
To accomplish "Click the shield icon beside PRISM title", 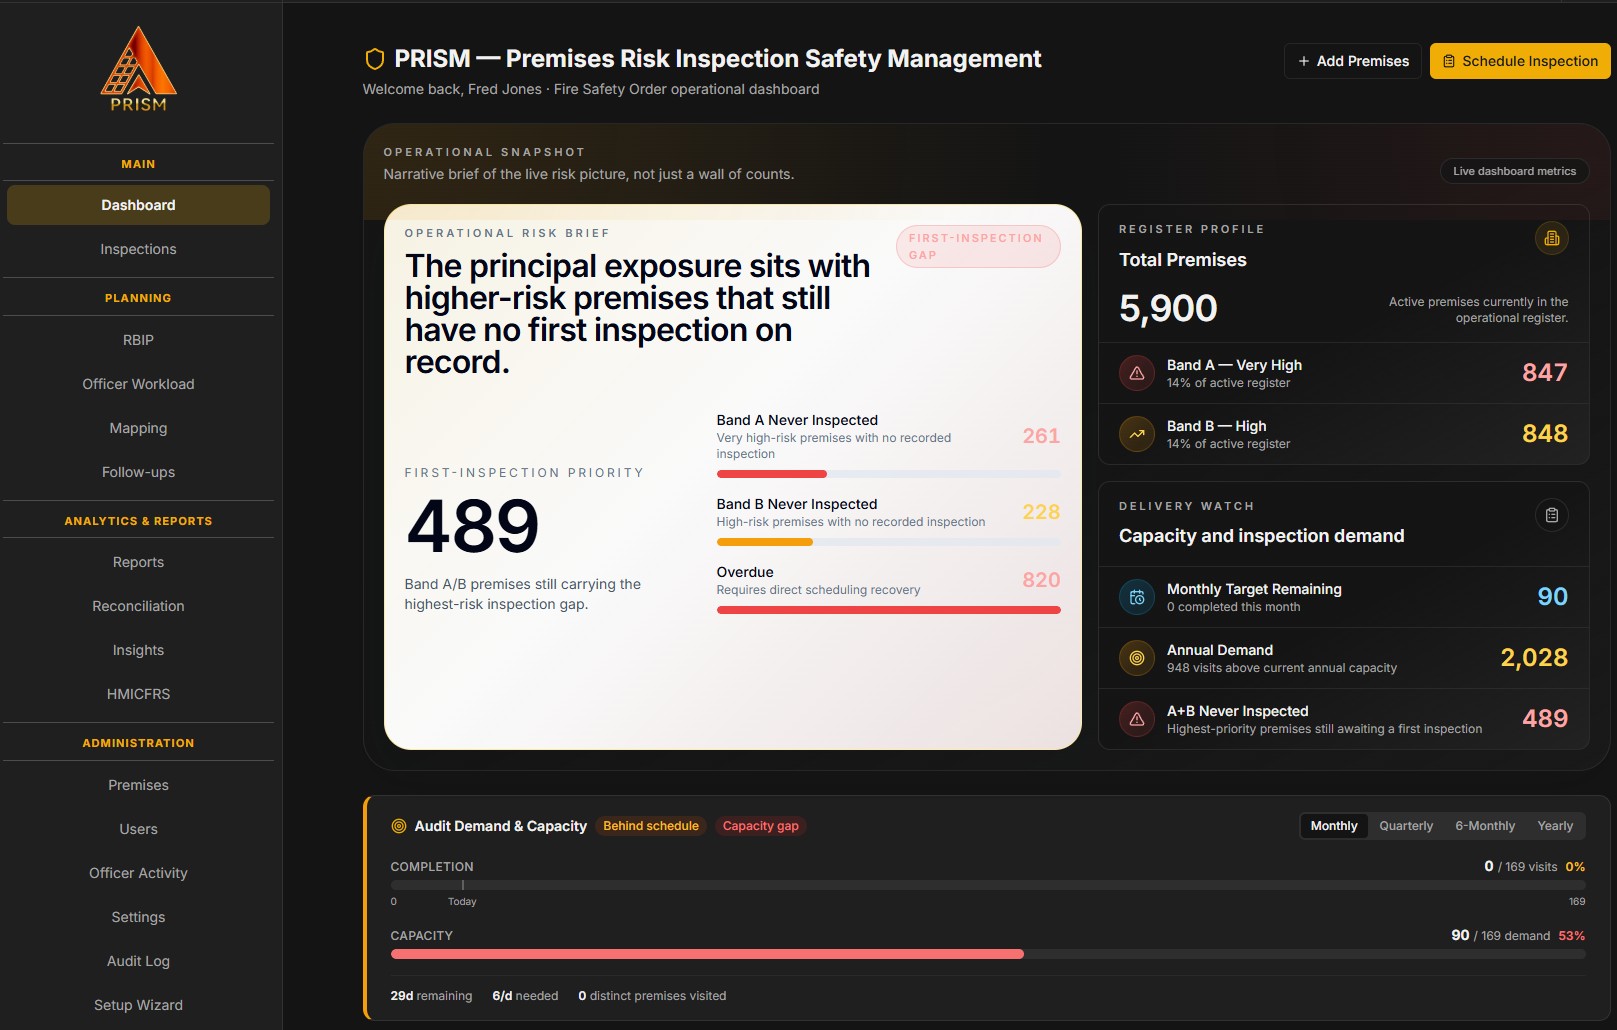I will [x=375, y=60].
